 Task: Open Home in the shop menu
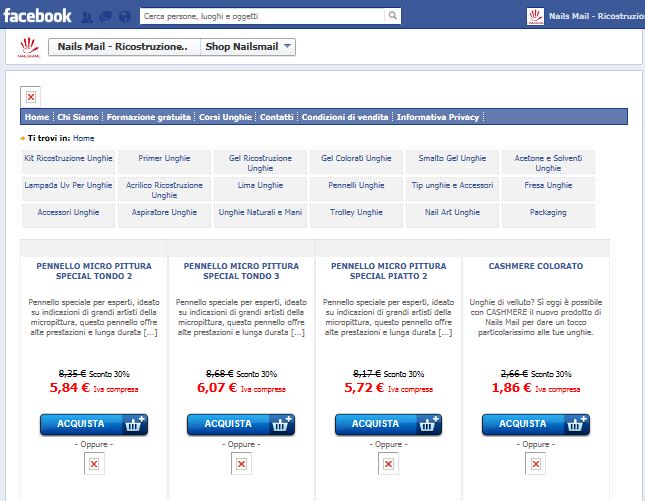[37, 117]
